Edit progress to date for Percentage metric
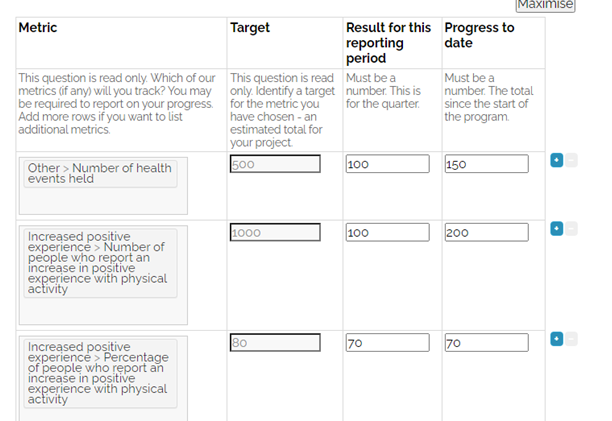 [x=485, y=343]
